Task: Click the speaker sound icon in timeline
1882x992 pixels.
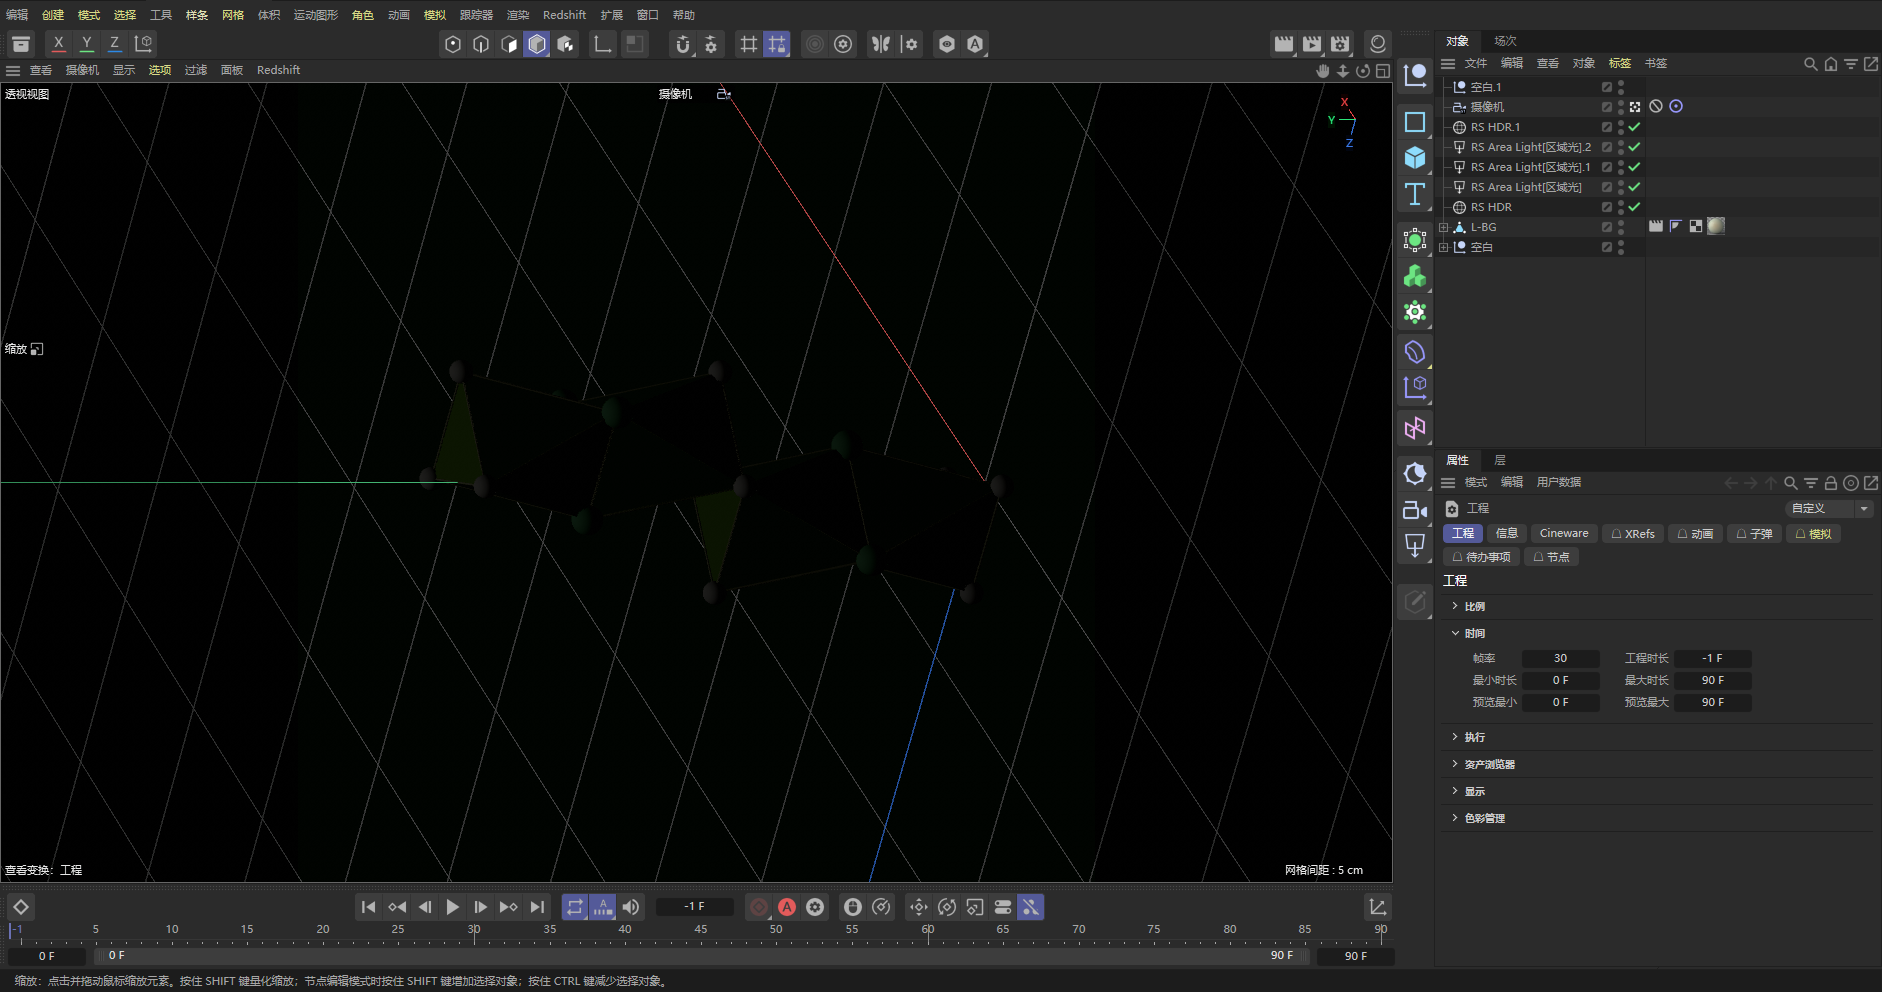Action: click(x=631, y=907)
